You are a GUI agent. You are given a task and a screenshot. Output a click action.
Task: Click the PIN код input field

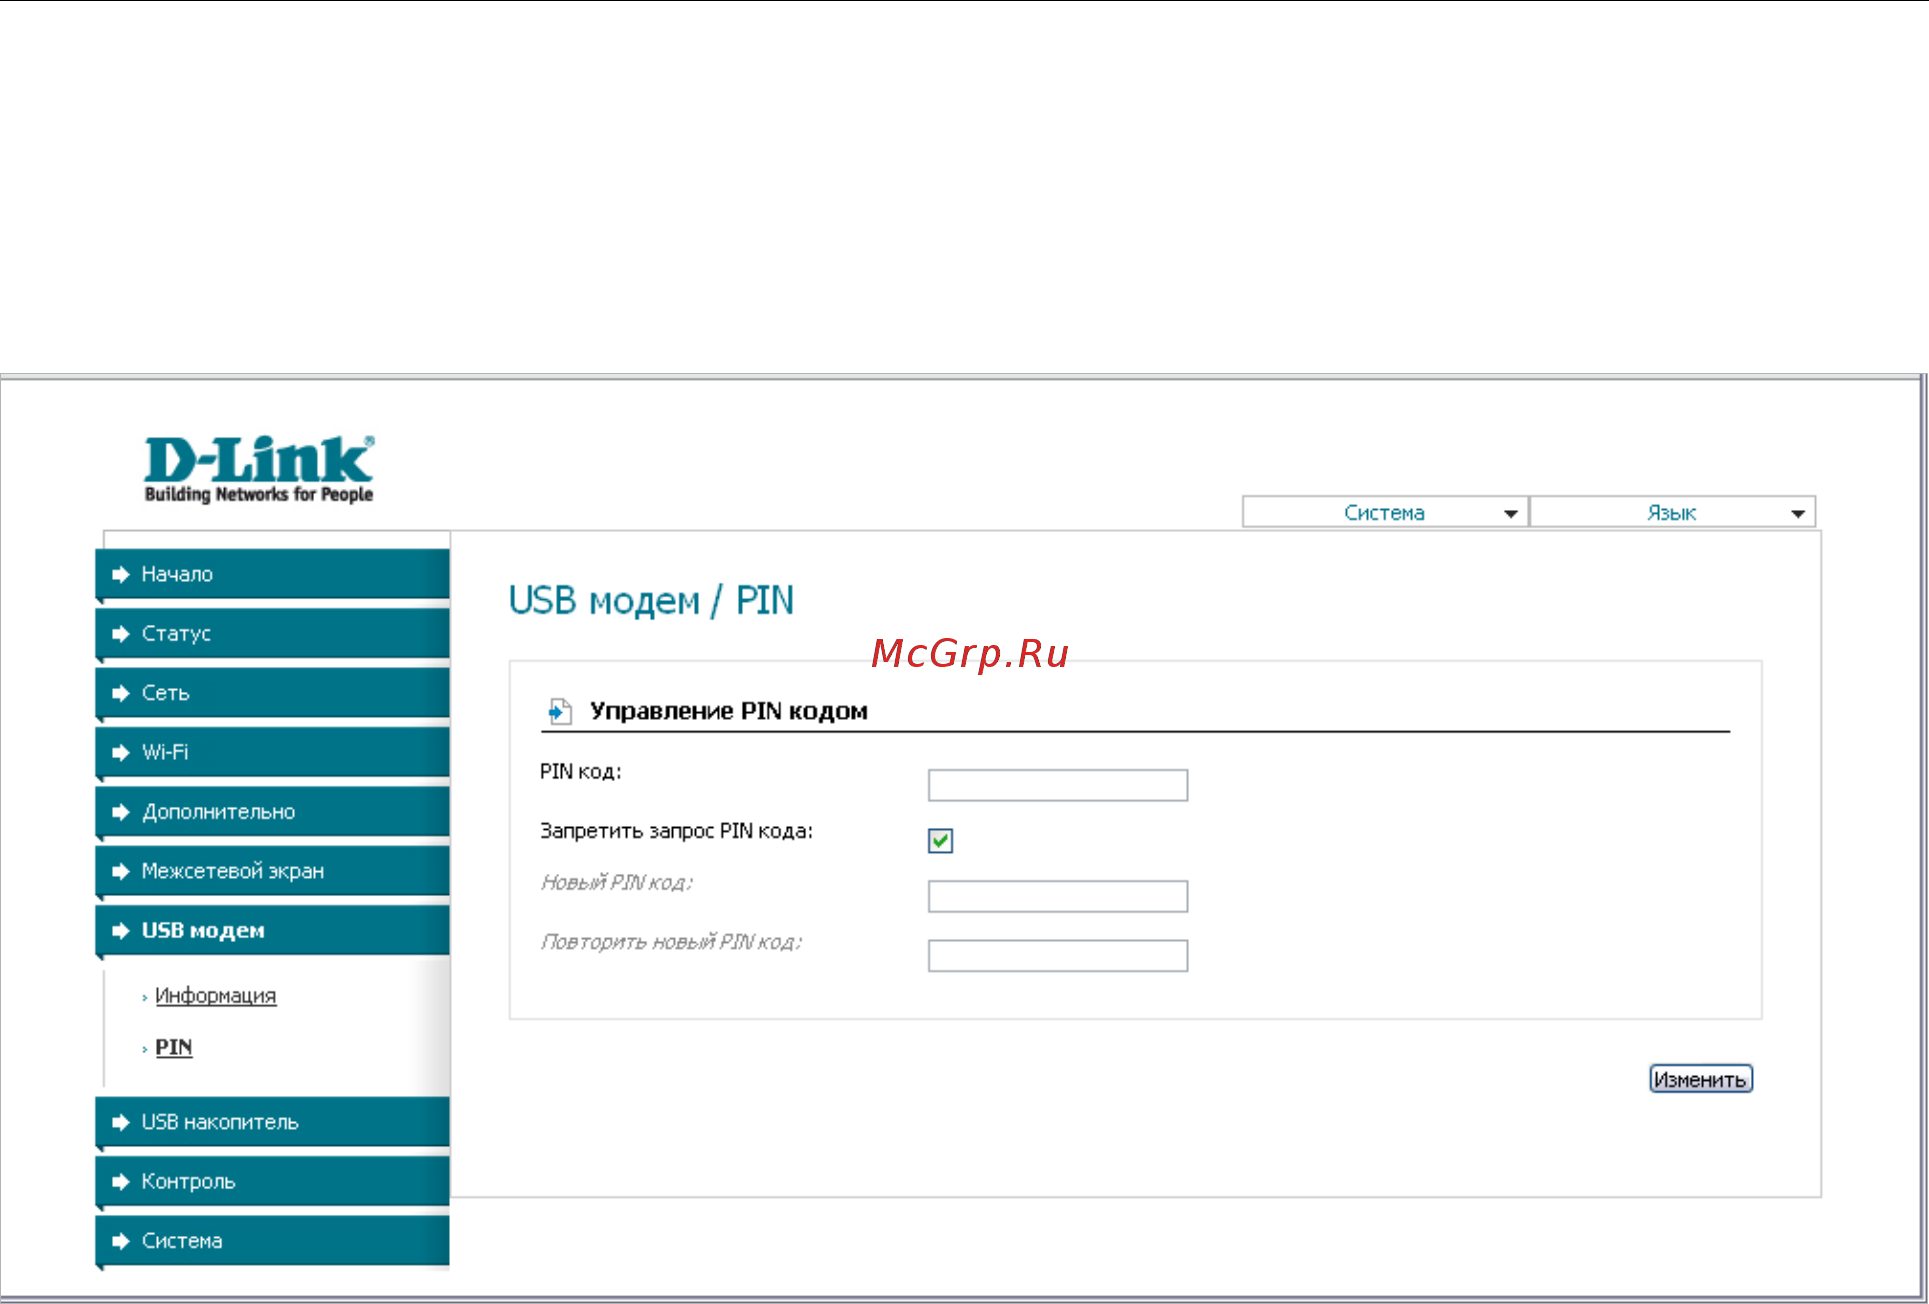point(1058,785)
